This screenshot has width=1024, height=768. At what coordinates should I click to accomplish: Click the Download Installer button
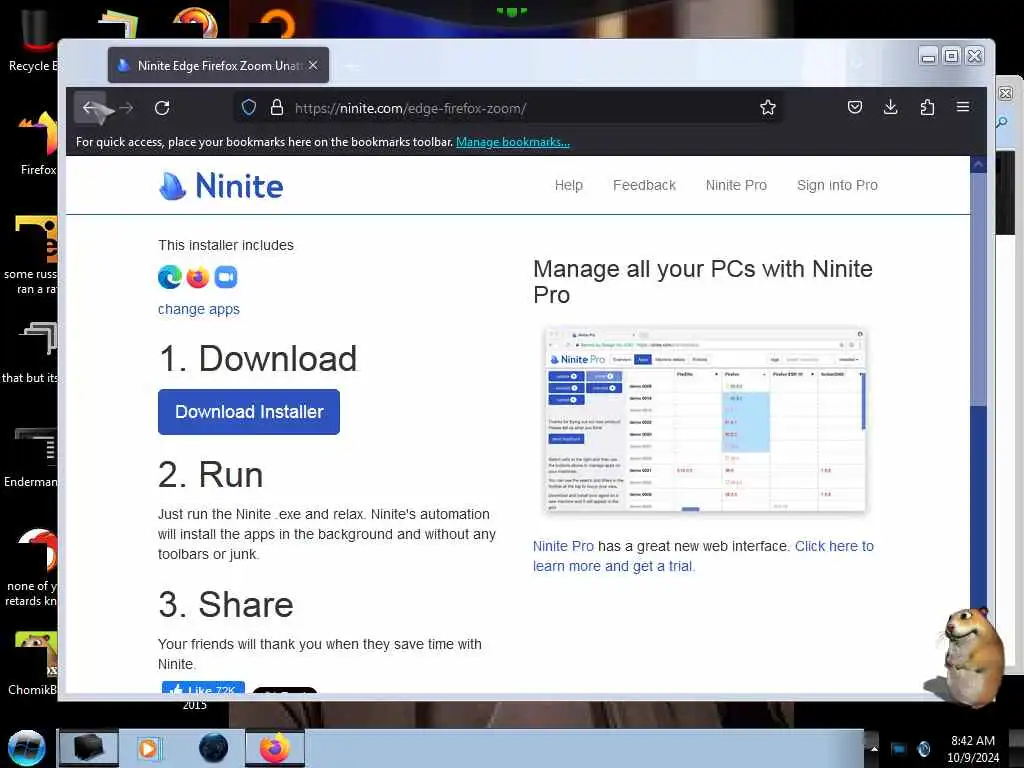(x=249, y=411)
